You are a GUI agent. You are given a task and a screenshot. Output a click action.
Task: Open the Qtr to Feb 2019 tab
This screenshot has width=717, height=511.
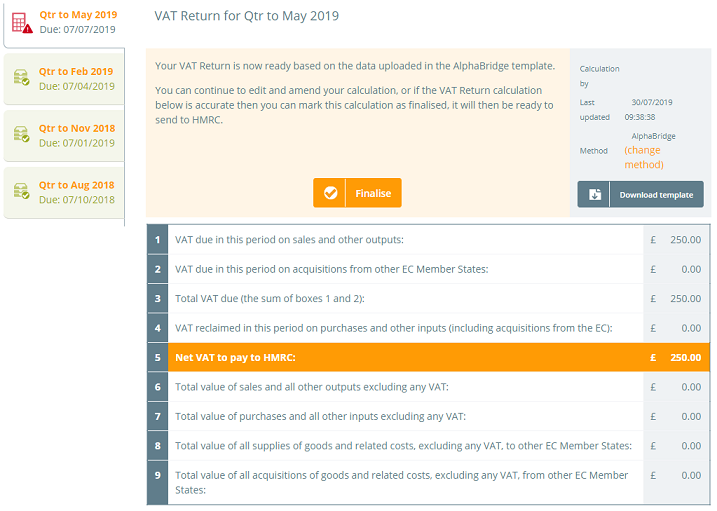(x=64, y=79)
